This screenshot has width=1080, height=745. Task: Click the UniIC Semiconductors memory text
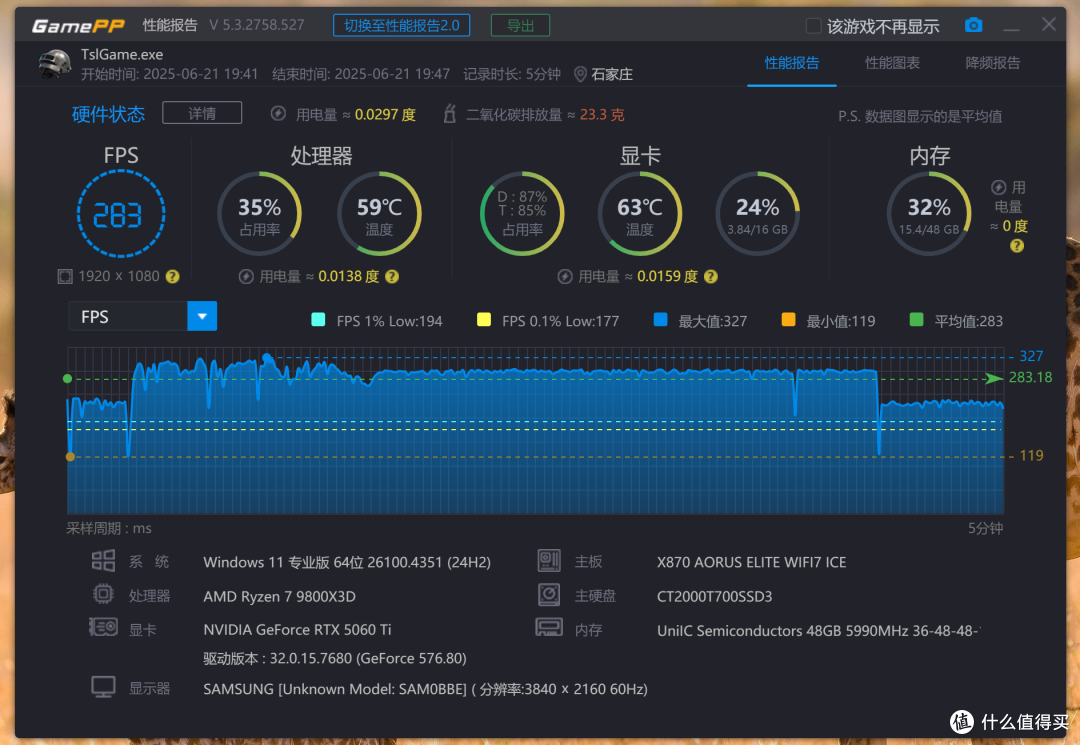tap(819, 631)
